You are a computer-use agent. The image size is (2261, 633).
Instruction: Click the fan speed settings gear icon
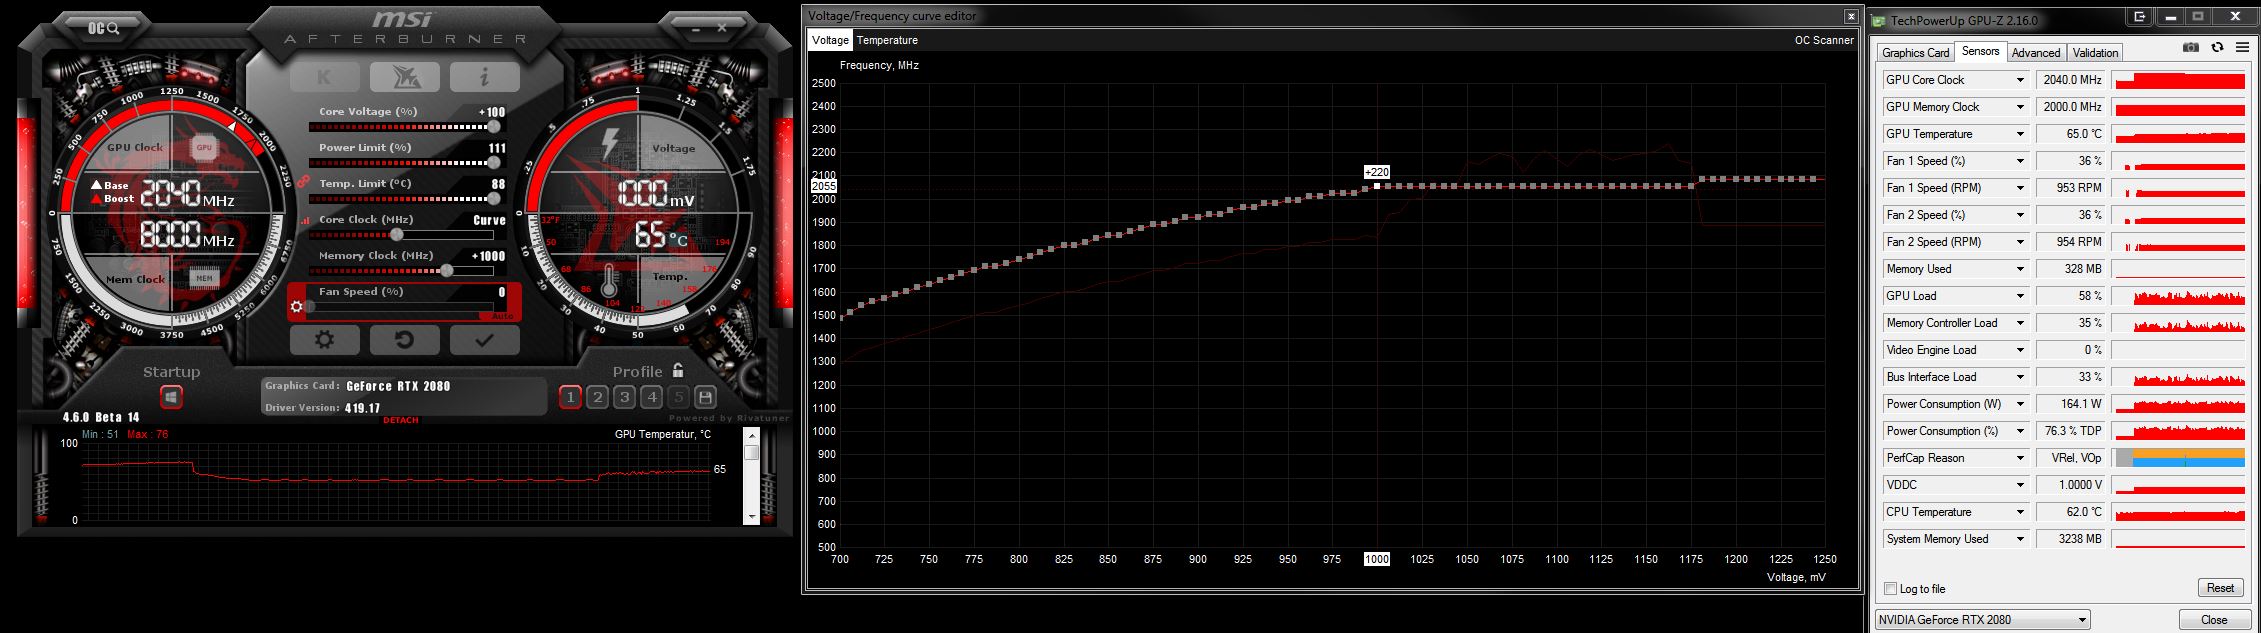click(296, 306)
